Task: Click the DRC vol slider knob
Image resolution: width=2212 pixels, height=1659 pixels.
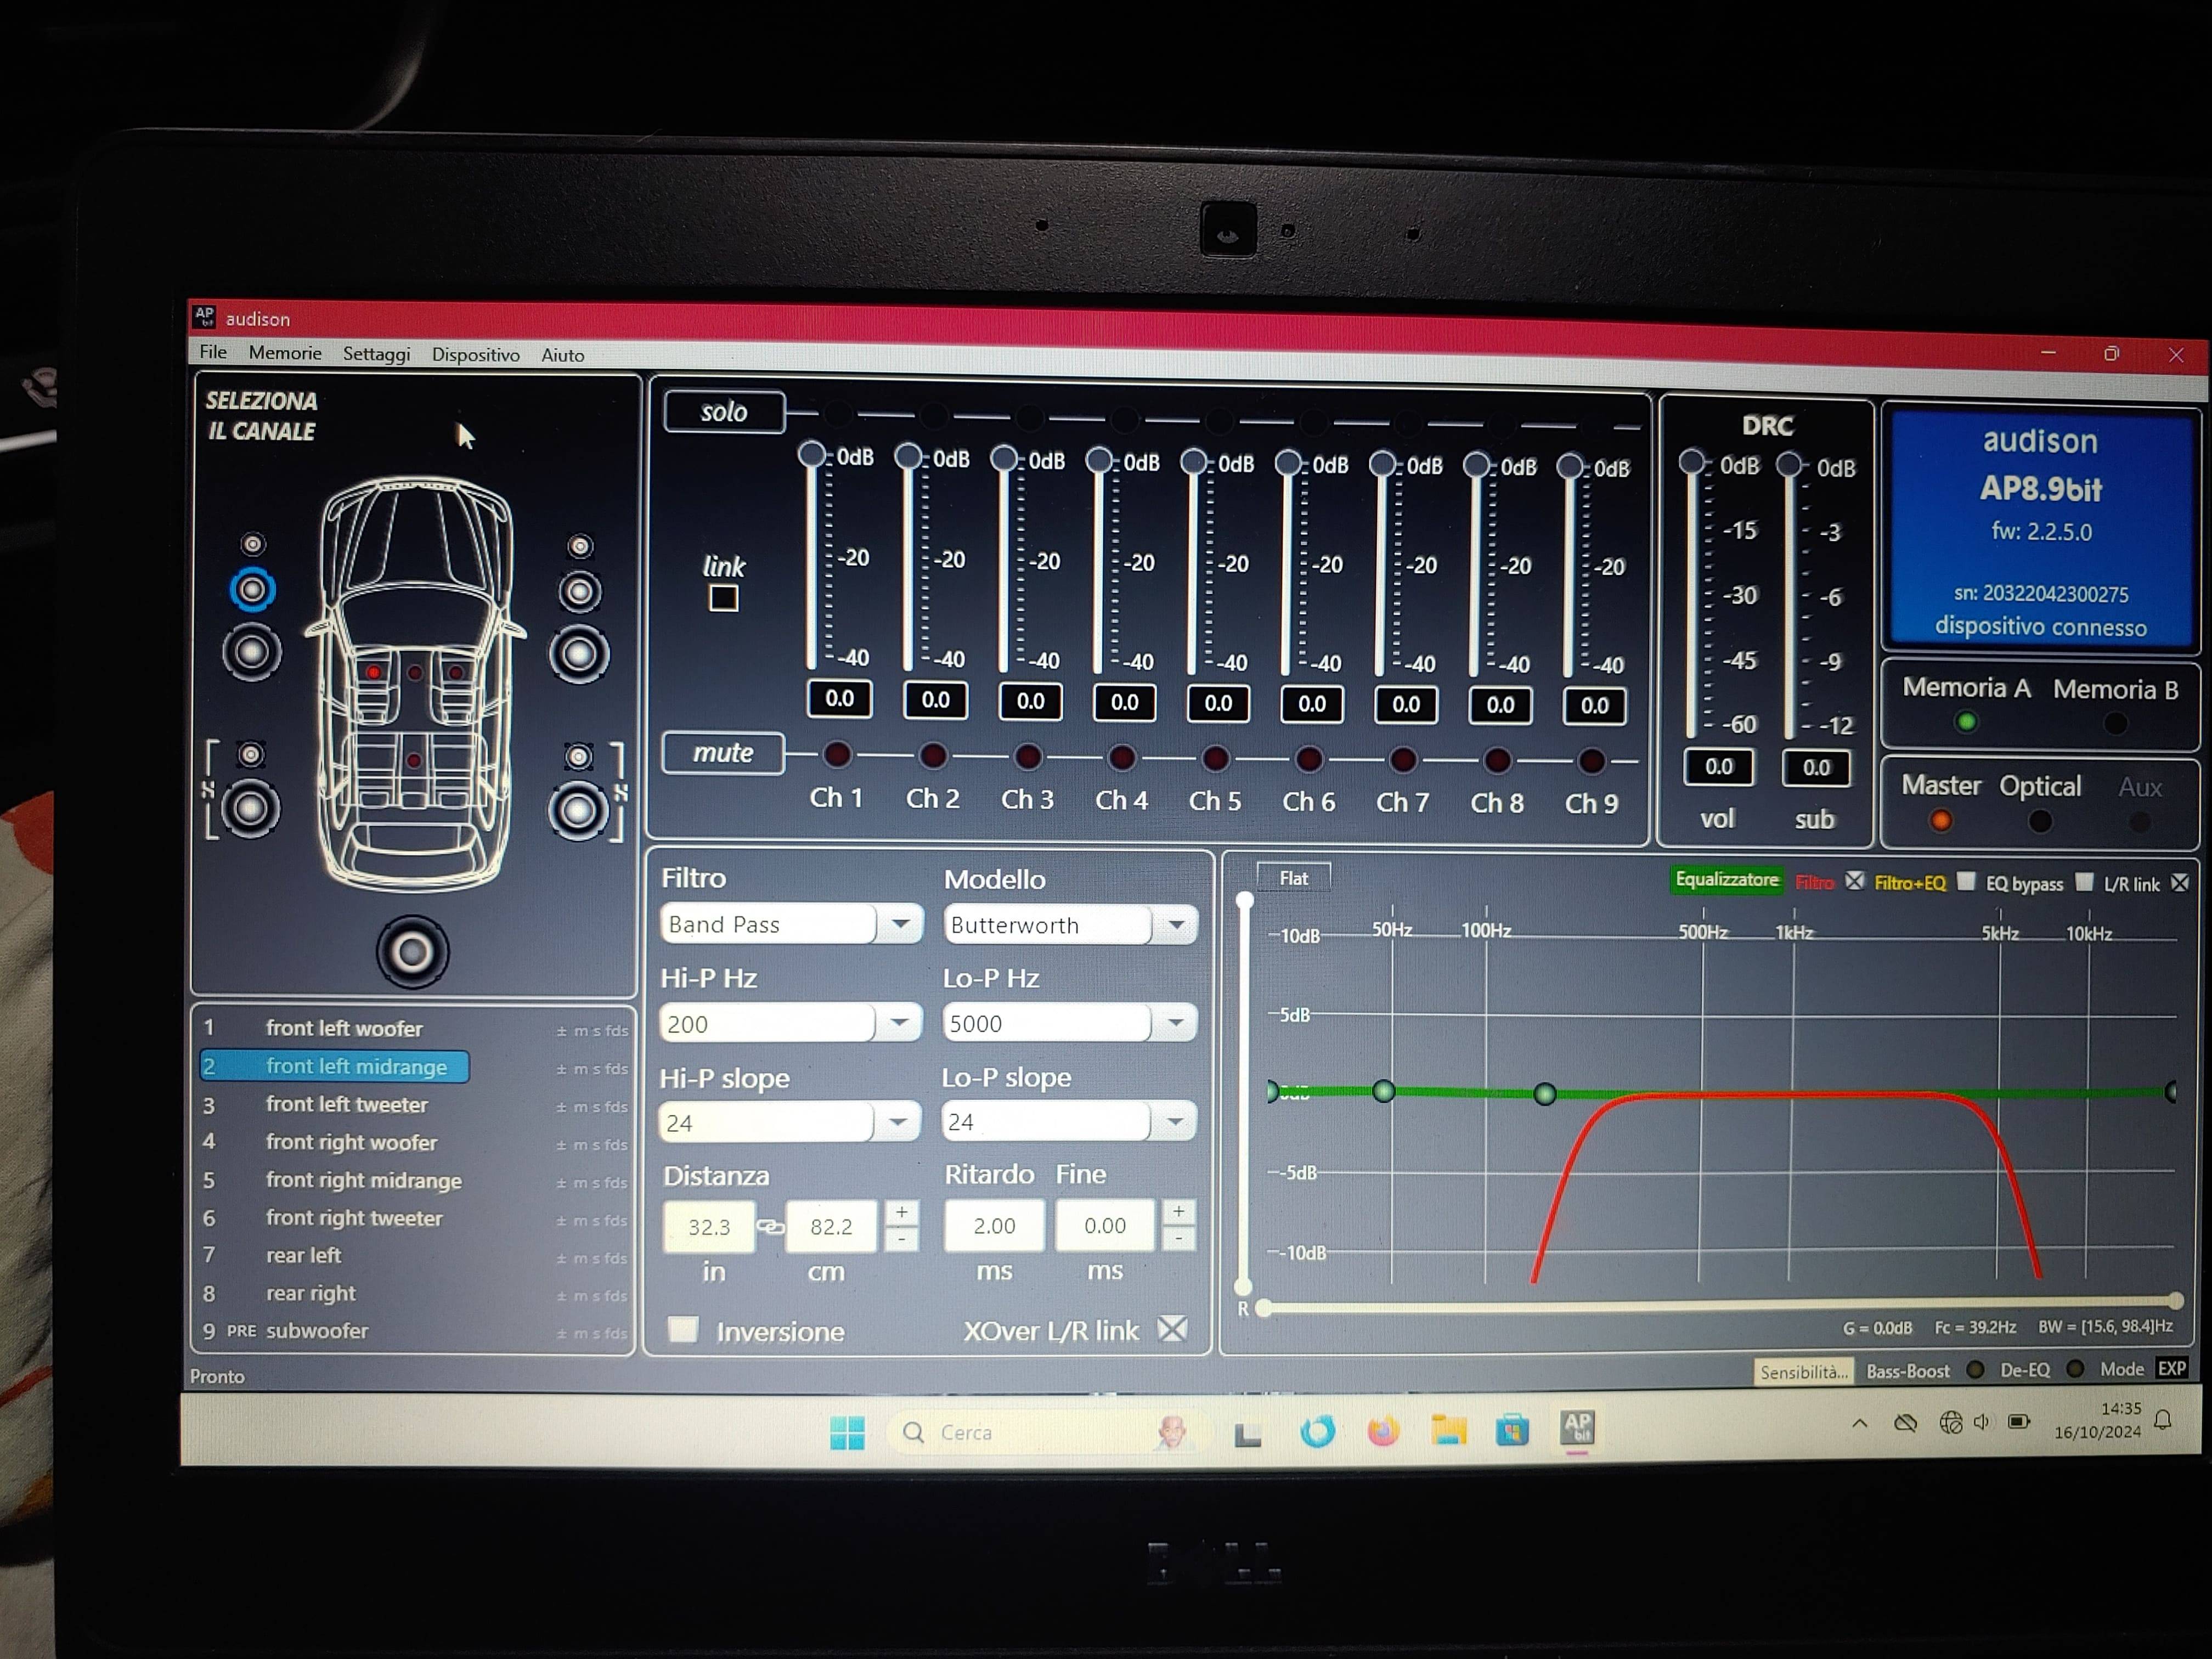Action: 1691,461
